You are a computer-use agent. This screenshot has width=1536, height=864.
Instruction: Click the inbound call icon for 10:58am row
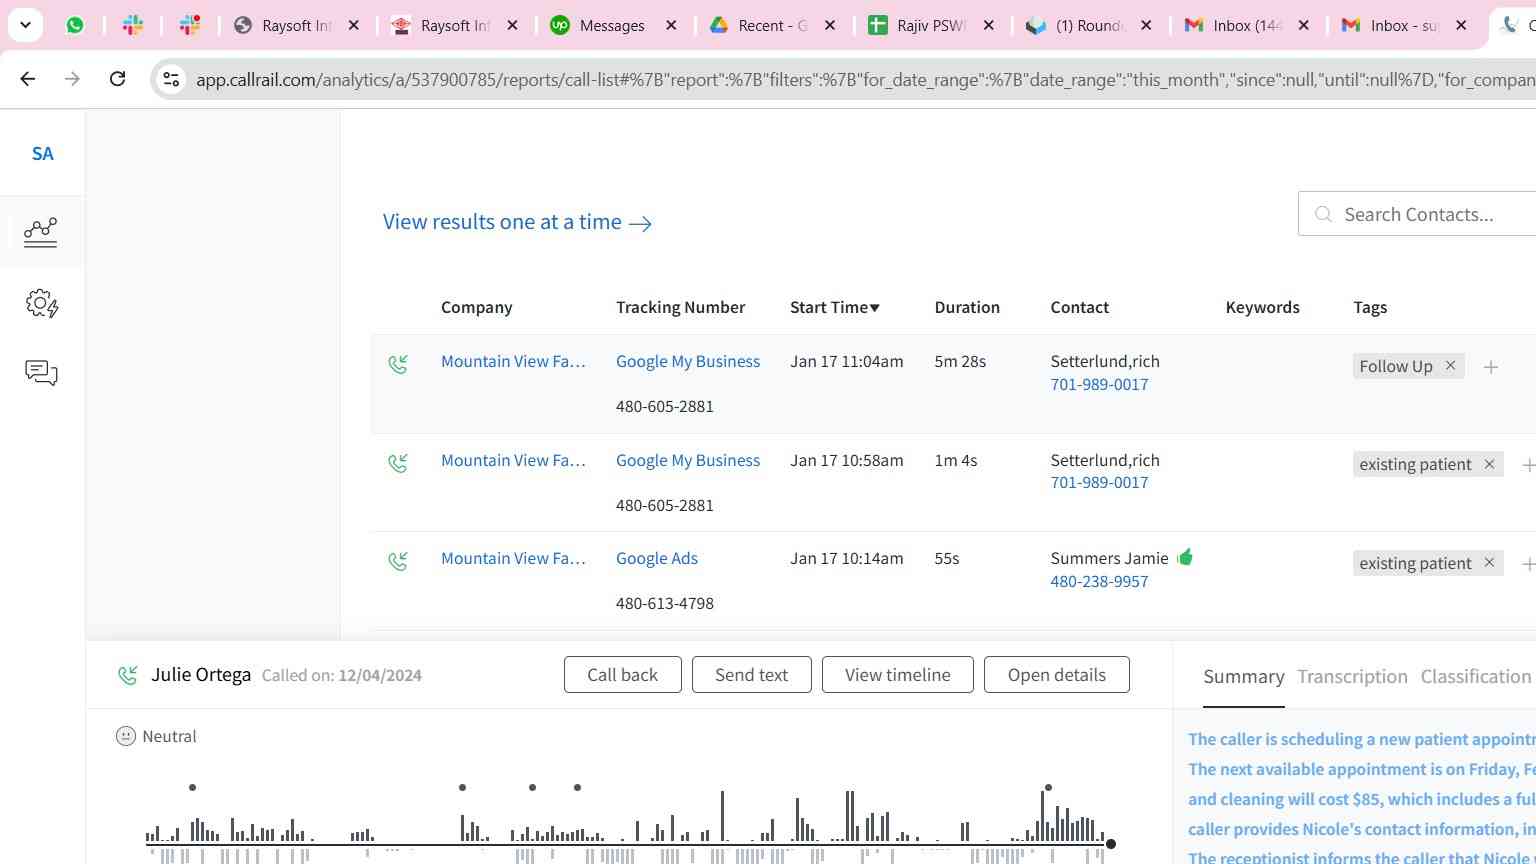pyautogui.click(x=398, y=463)
